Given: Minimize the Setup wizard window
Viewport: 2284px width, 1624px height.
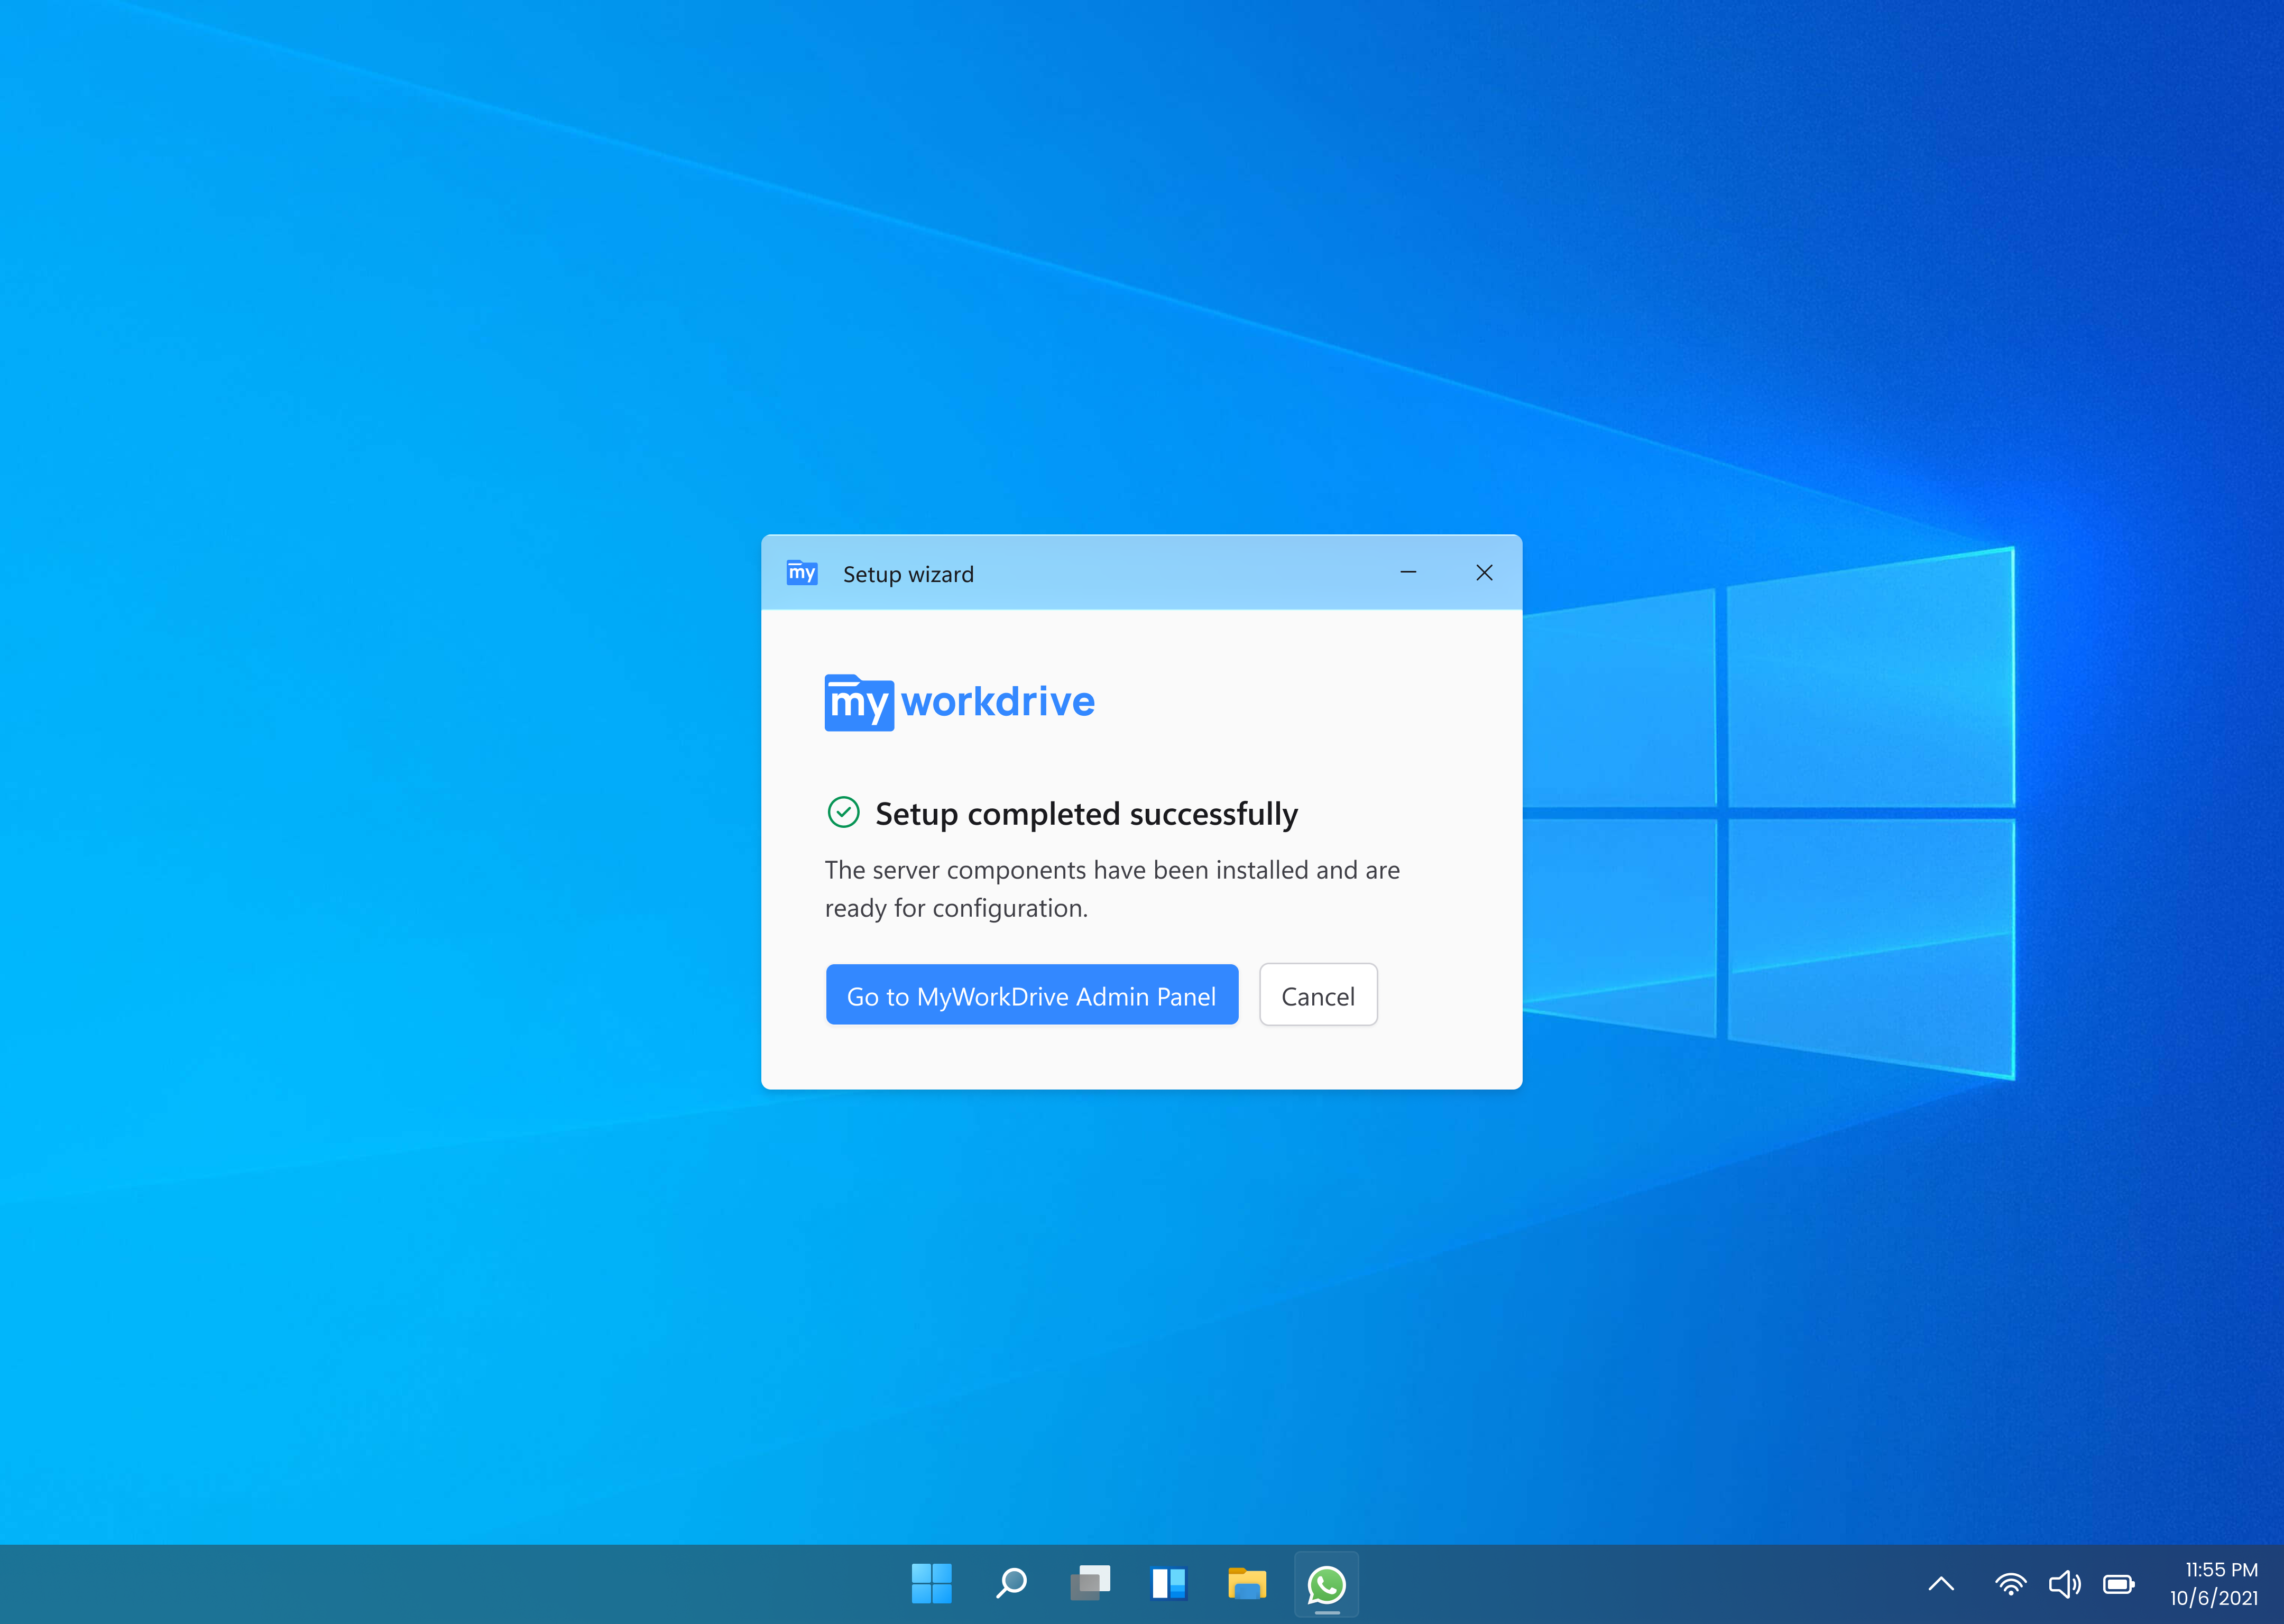Looking at the screenshot, I should click(1408, 572).
